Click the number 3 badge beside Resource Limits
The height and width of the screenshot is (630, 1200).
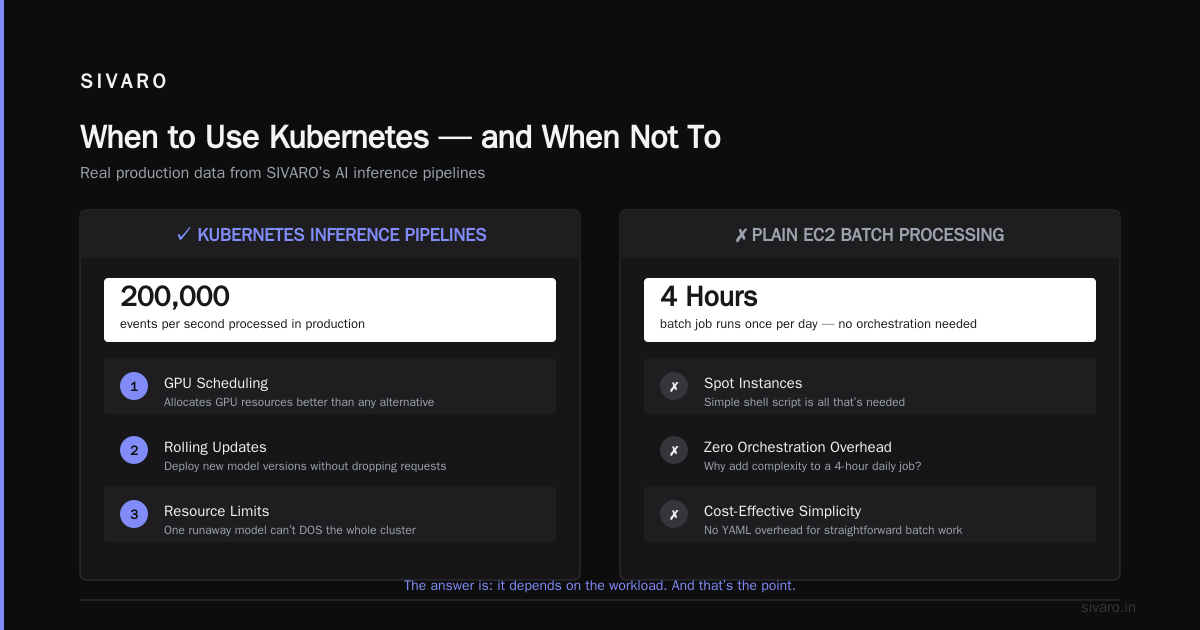click(134, 514)
